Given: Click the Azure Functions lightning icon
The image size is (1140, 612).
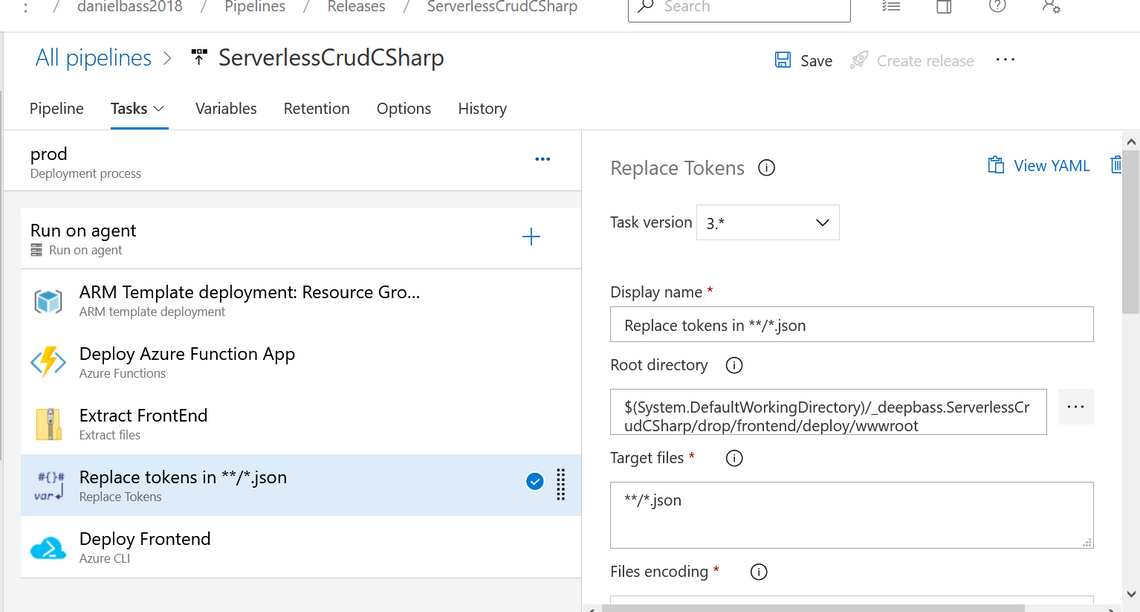Looking at the screenshot, I should click(x=48, y=362).
